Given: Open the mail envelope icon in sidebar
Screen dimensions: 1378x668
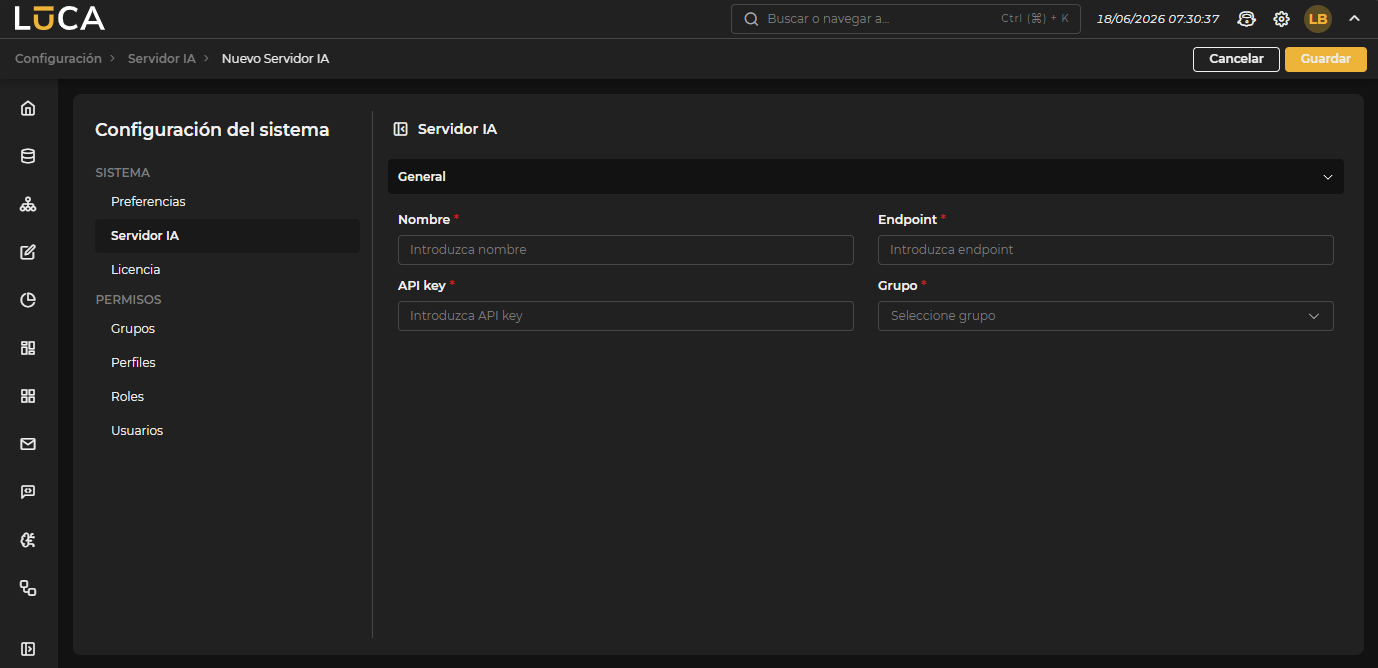Looking at the screenshot, I should coord(28,444).
